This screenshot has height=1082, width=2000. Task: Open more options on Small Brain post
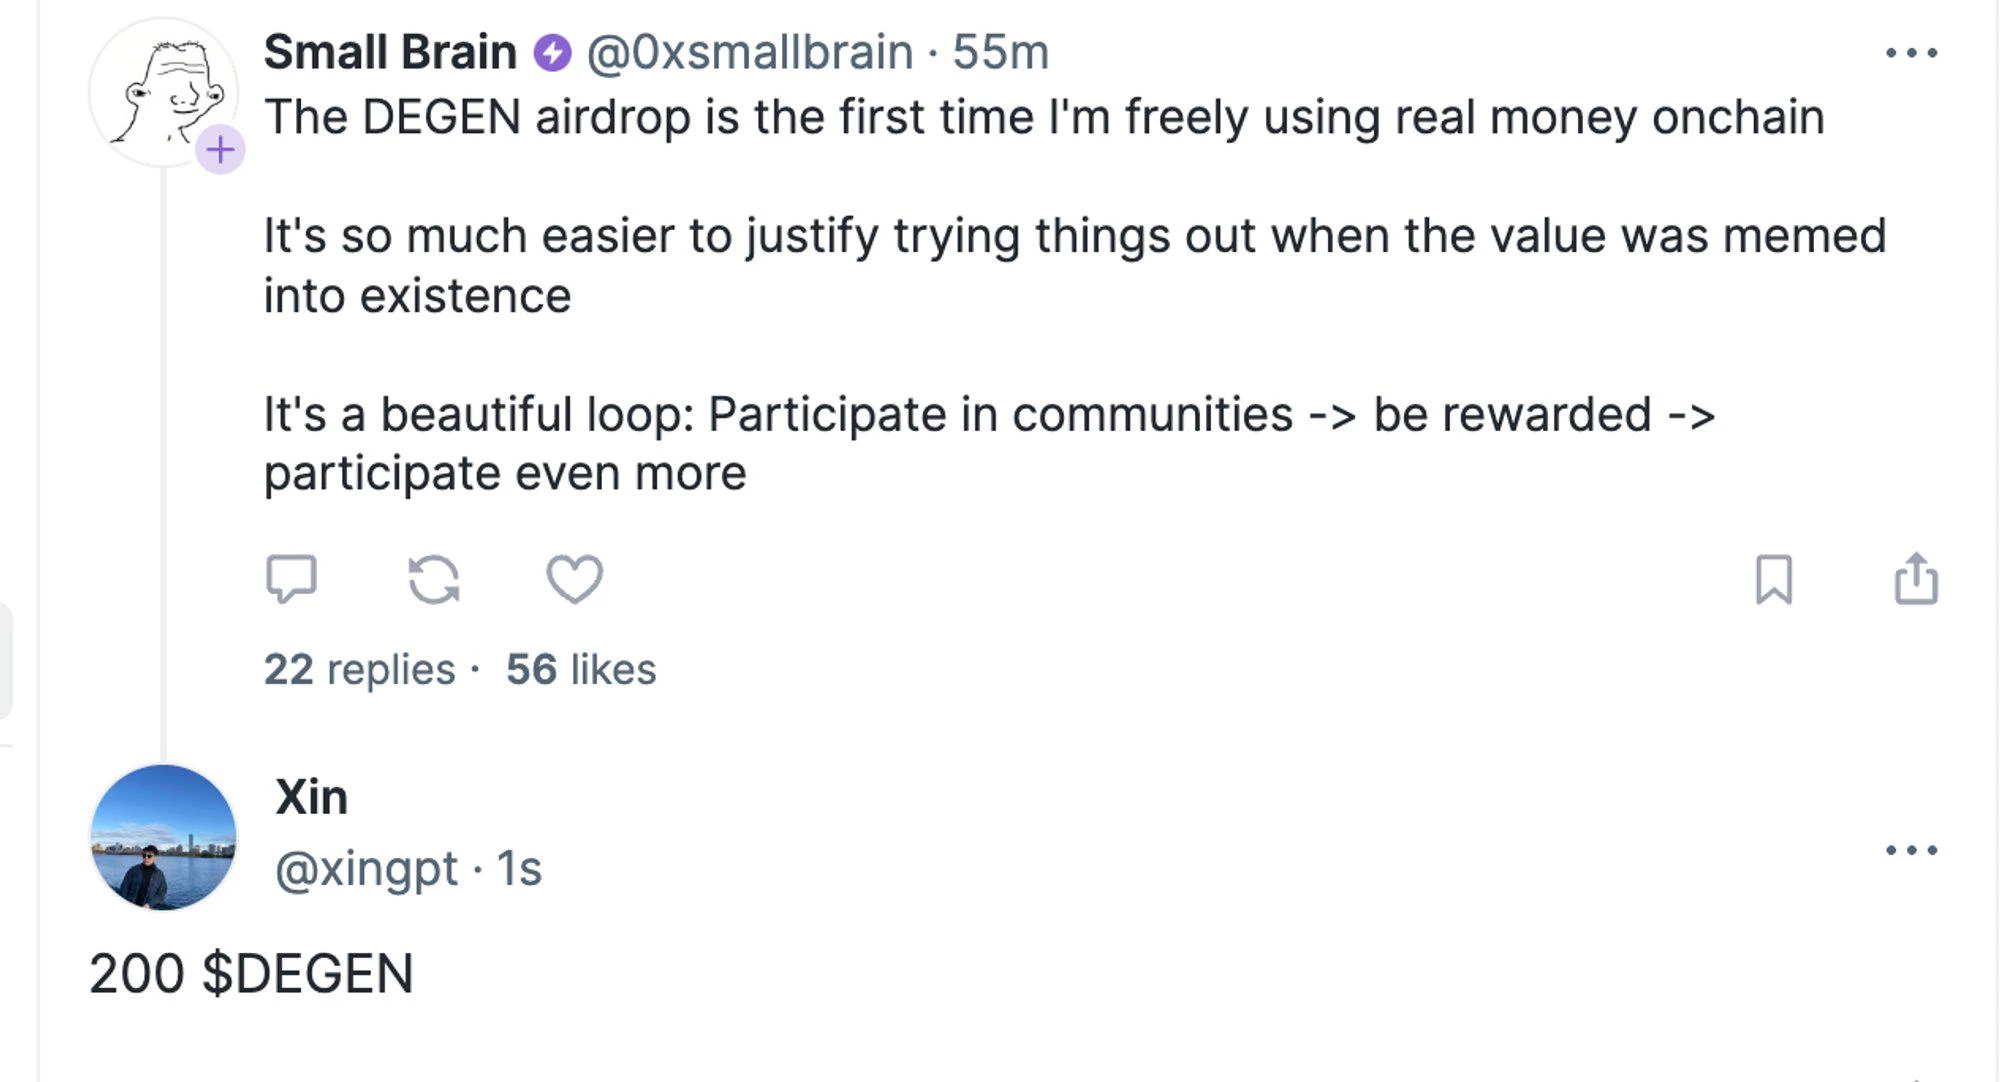(1911, 53)
